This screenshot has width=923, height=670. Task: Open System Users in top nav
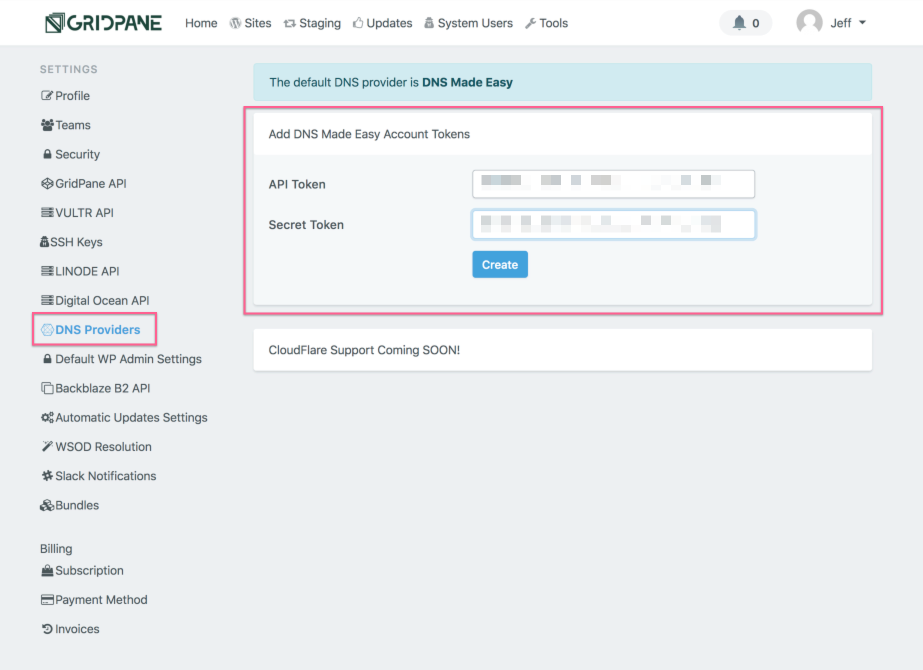tap(475, 23)
